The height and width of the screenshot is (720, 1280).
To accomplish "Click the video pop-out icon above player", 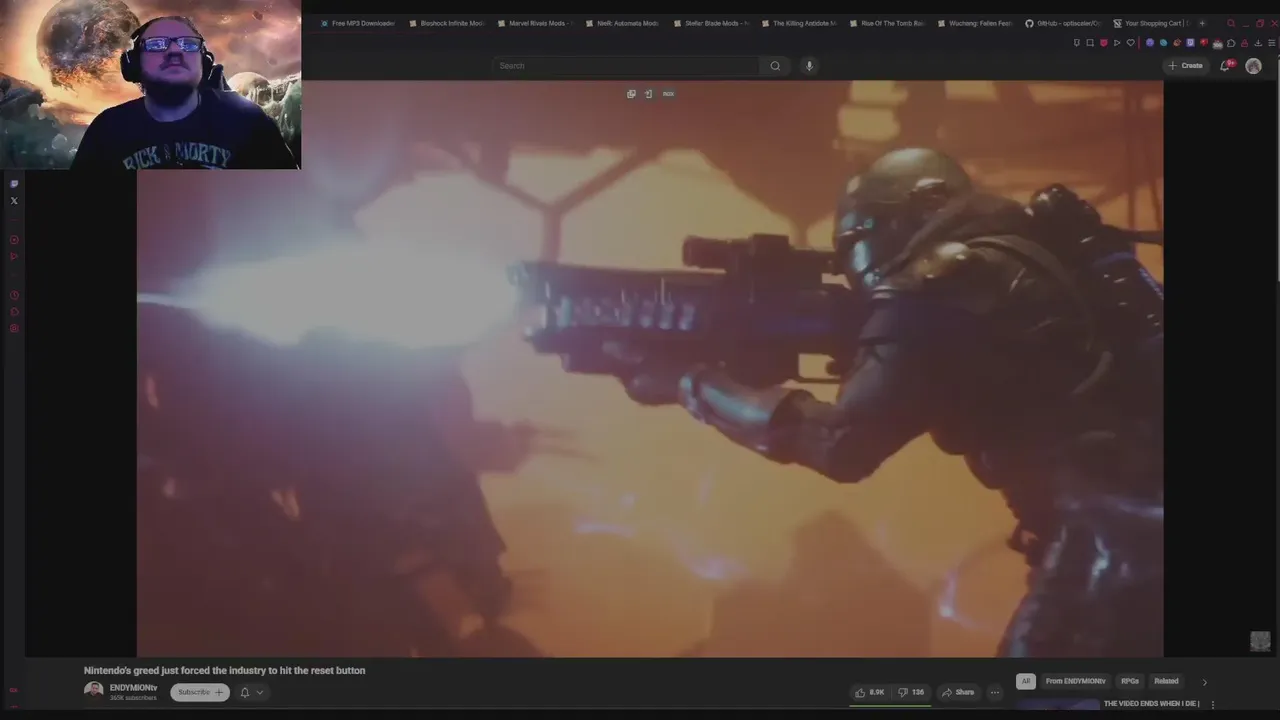I will 631,94.
